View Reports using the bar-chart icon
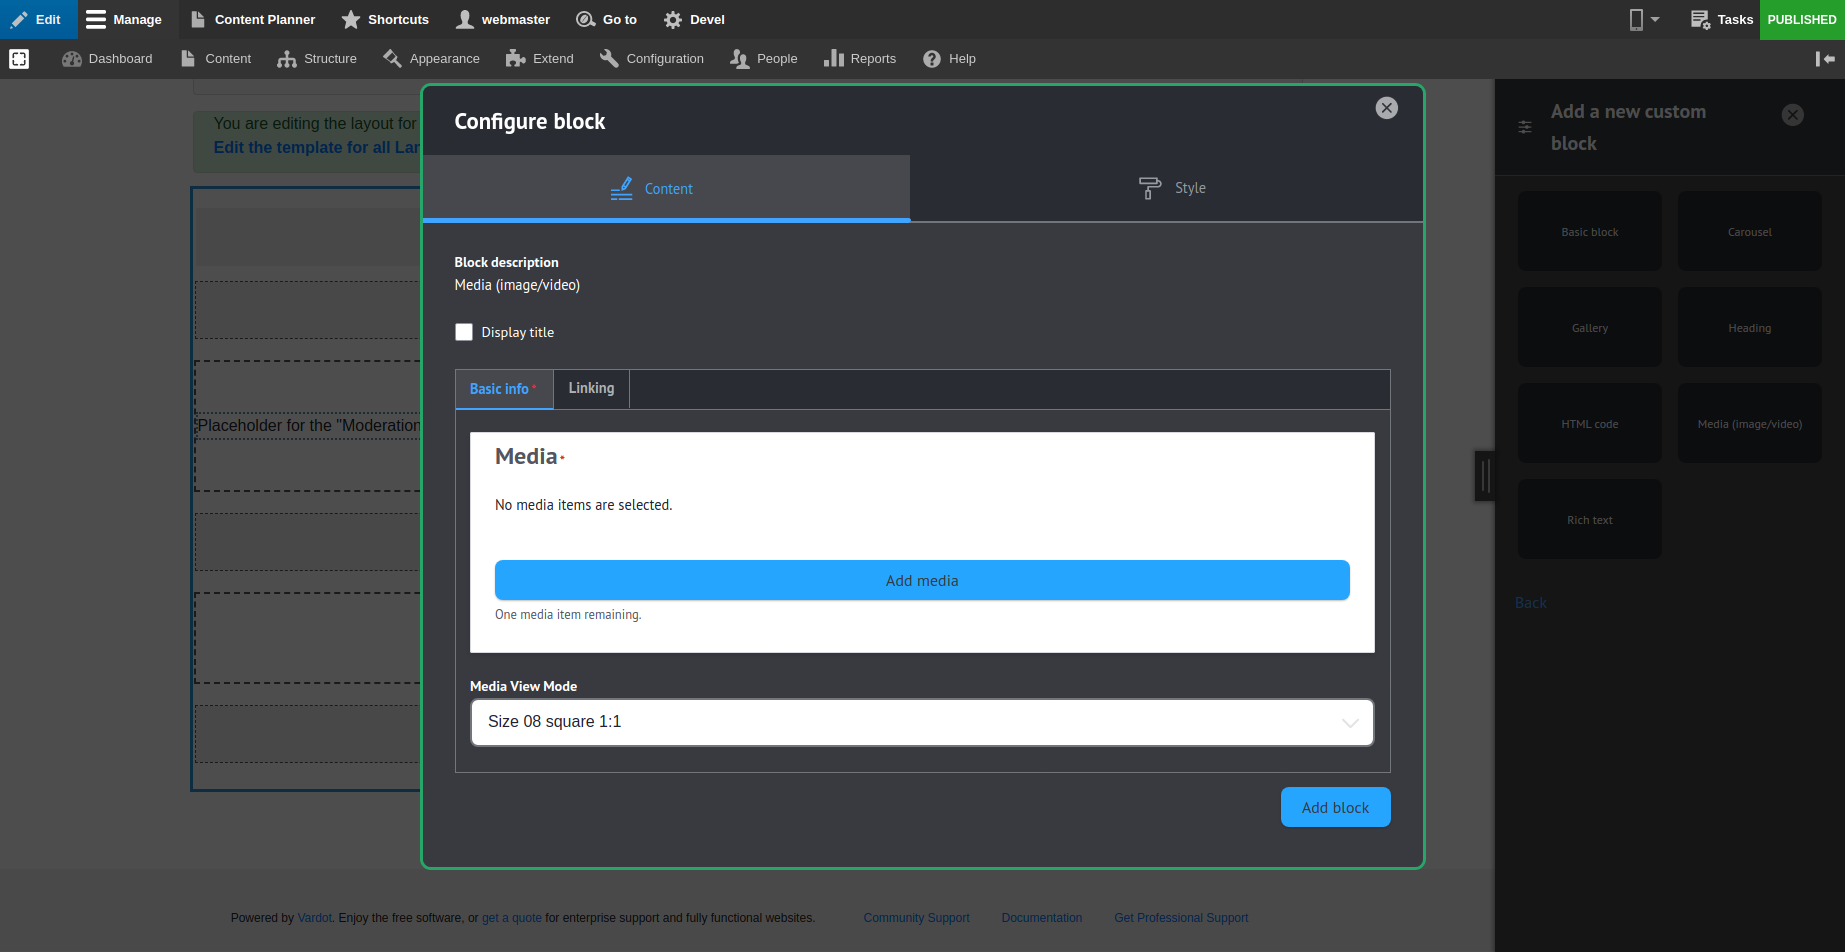 click(835, 58)
